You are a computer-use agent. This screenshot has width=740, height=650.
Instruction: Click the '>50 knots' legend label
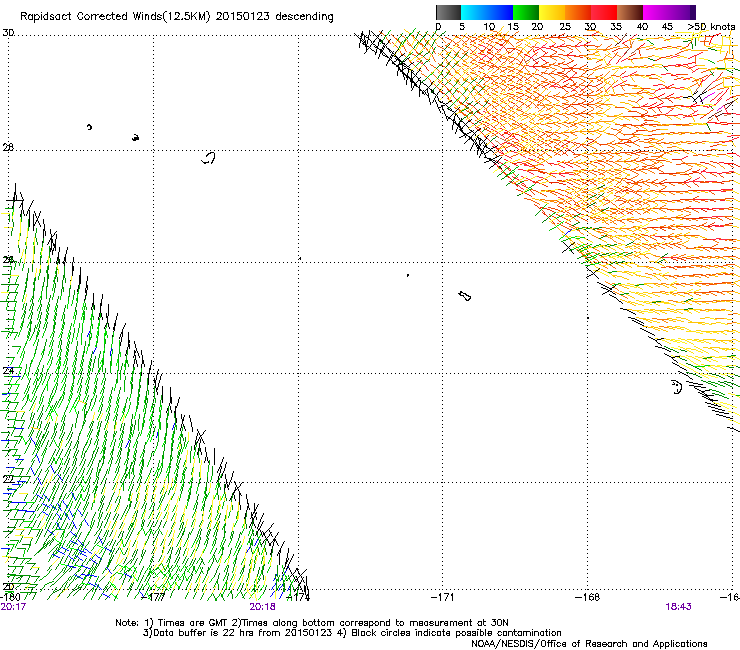tap(711, 27)
